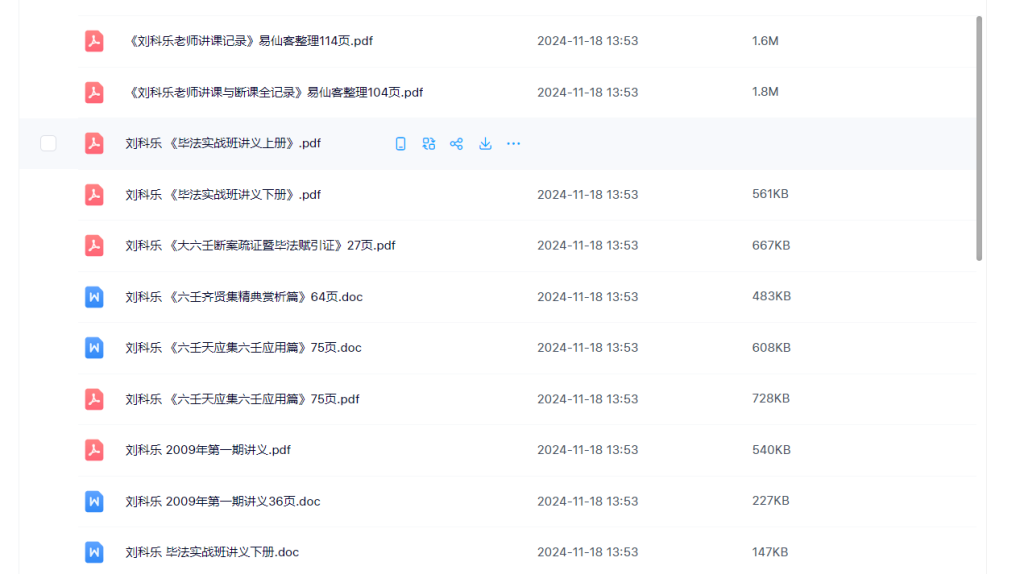Click Word icon for 六壬天应集六壬应用篇 75页.doc
Image resolution: width=1024 pixels, height=574 pixels.
(x=94, y=347)
